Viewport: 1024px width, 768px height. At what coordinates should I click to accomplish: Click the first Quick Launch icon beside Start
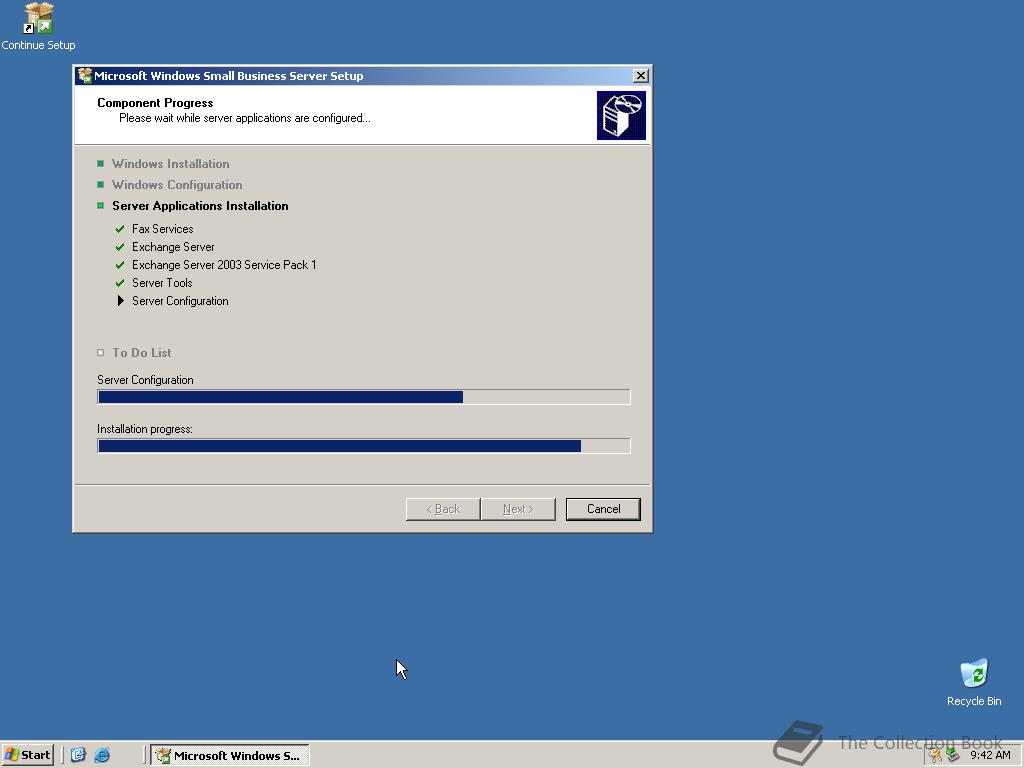tap(78, 755)
